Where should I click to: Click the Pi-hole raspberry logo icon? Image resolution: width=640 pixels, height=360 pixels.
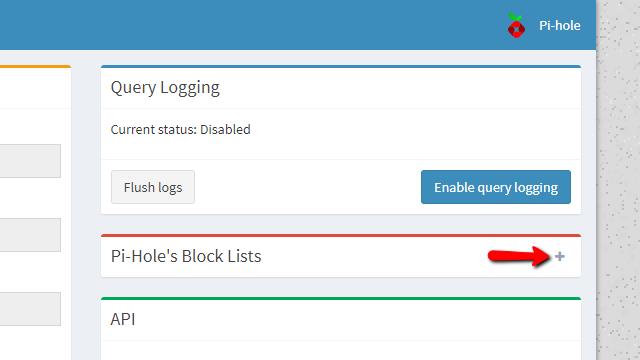point(516,25)
